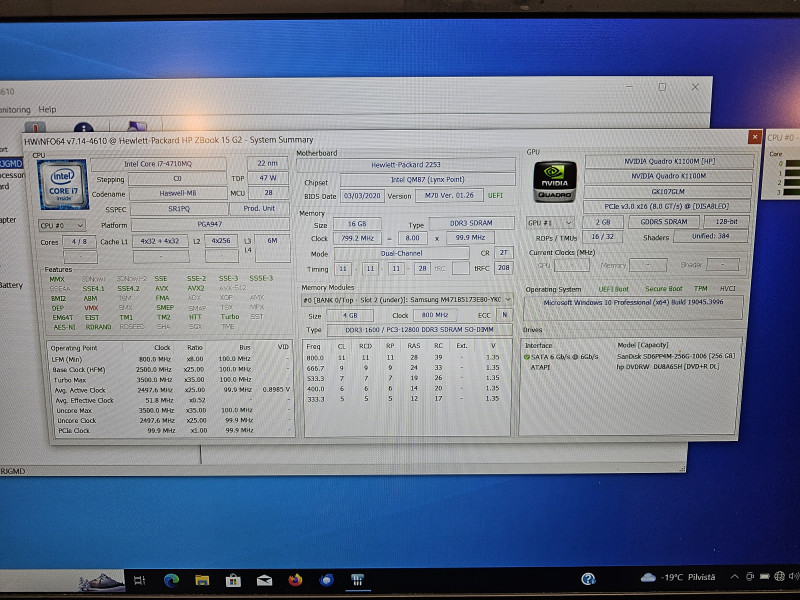
Task: Expand the Memory Modules slot dropdown
Action: coord(406,300)
